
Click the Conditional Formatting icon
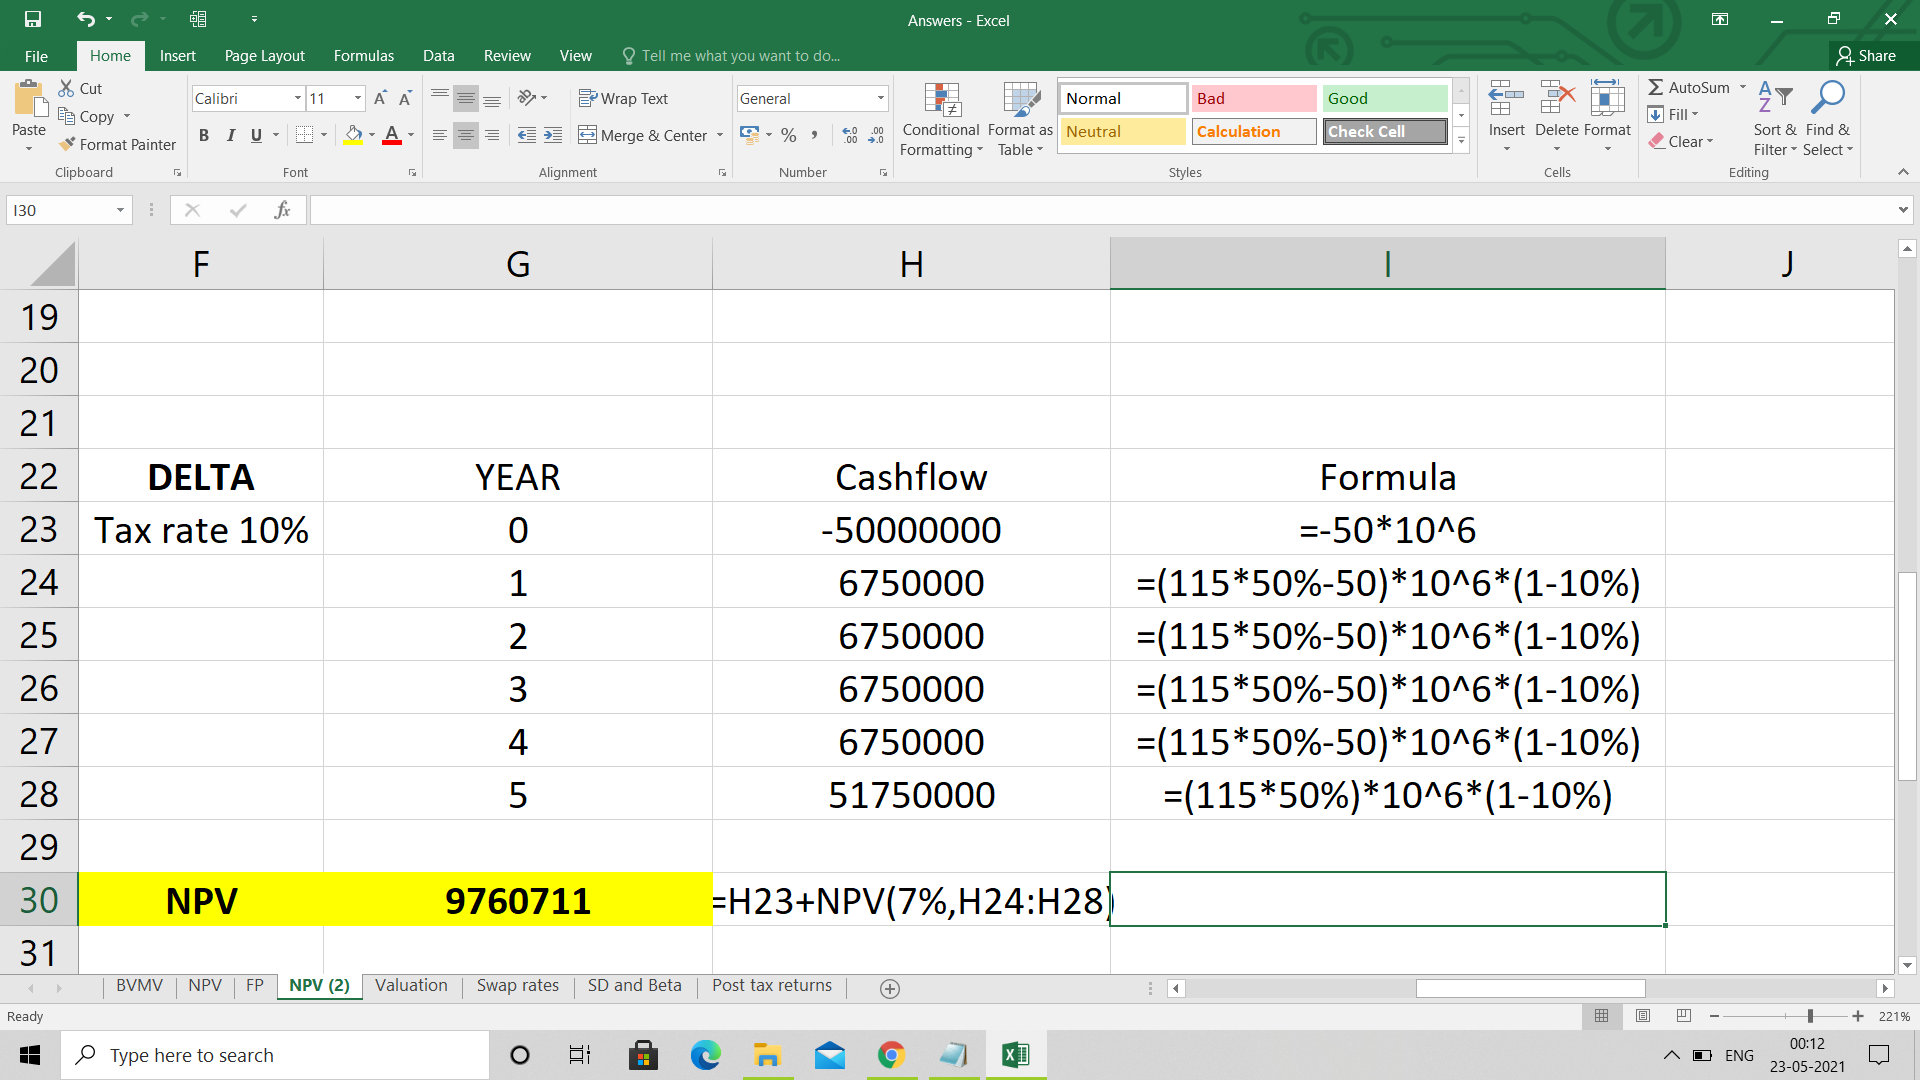pos(941,100)
